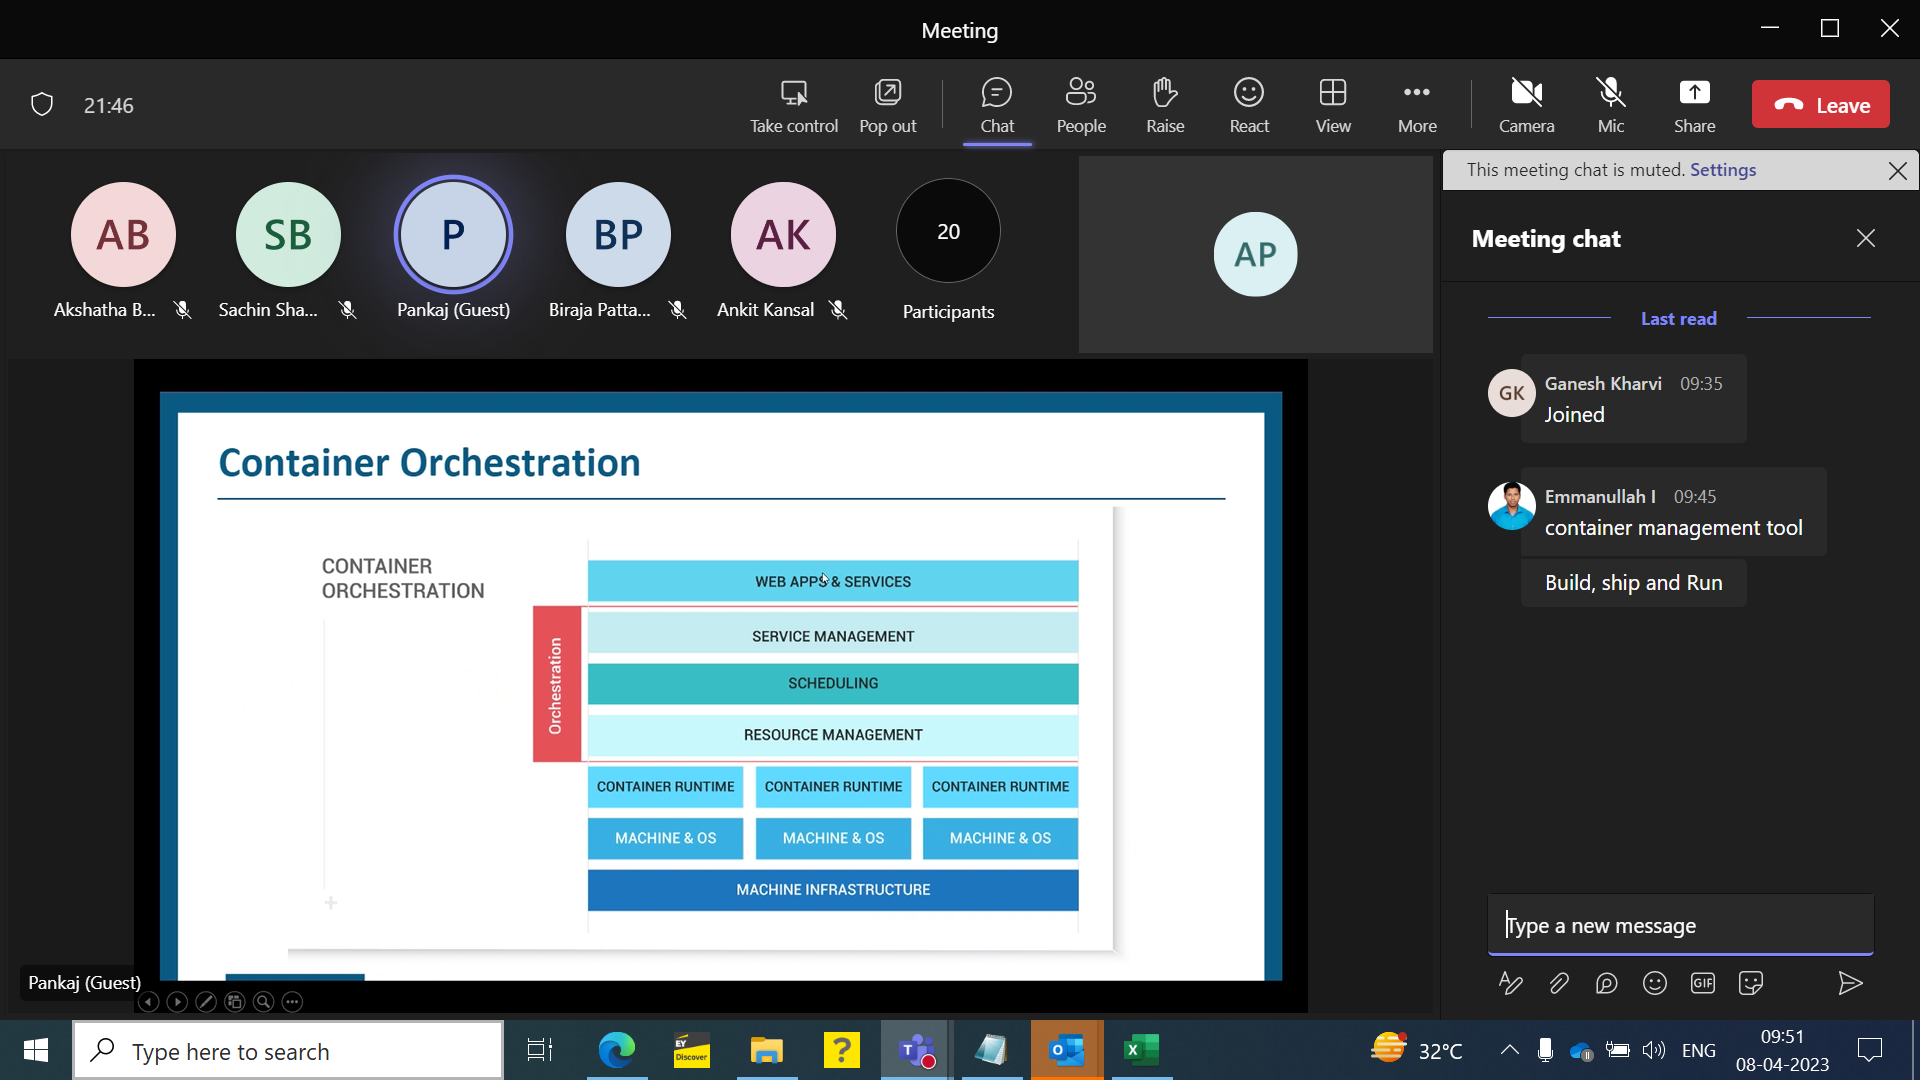The image size is (1920, 1080).
Task: Switch to Microsoft Teams in taskbar
Action: (917, 1050)
